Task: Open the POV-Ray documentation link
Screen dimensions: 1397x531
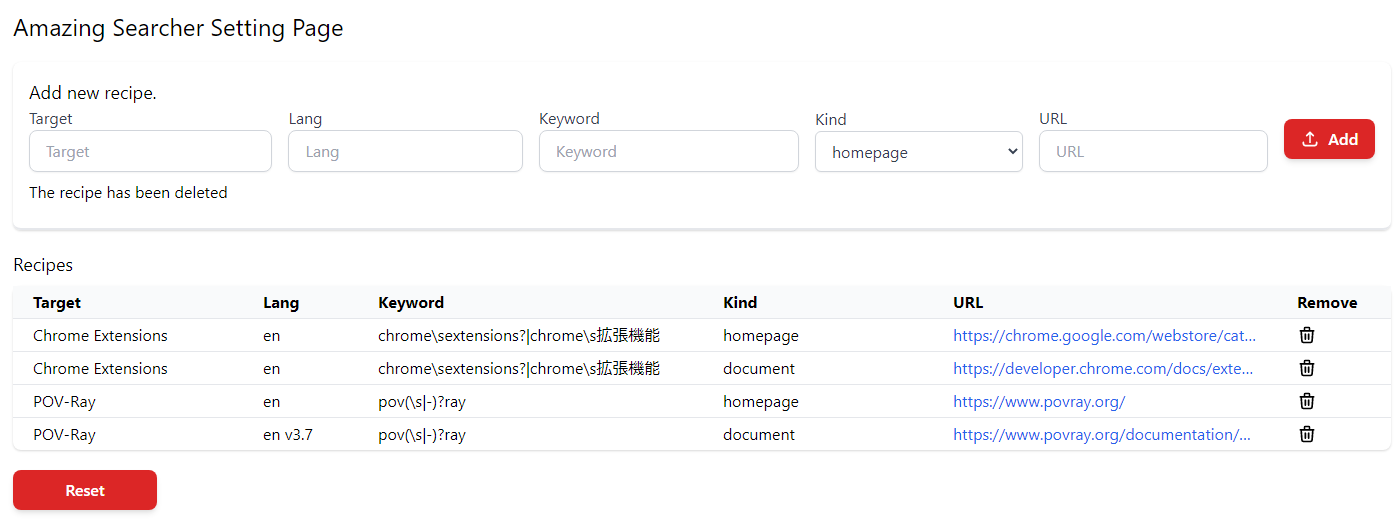Action: [x=1101, y=435]
